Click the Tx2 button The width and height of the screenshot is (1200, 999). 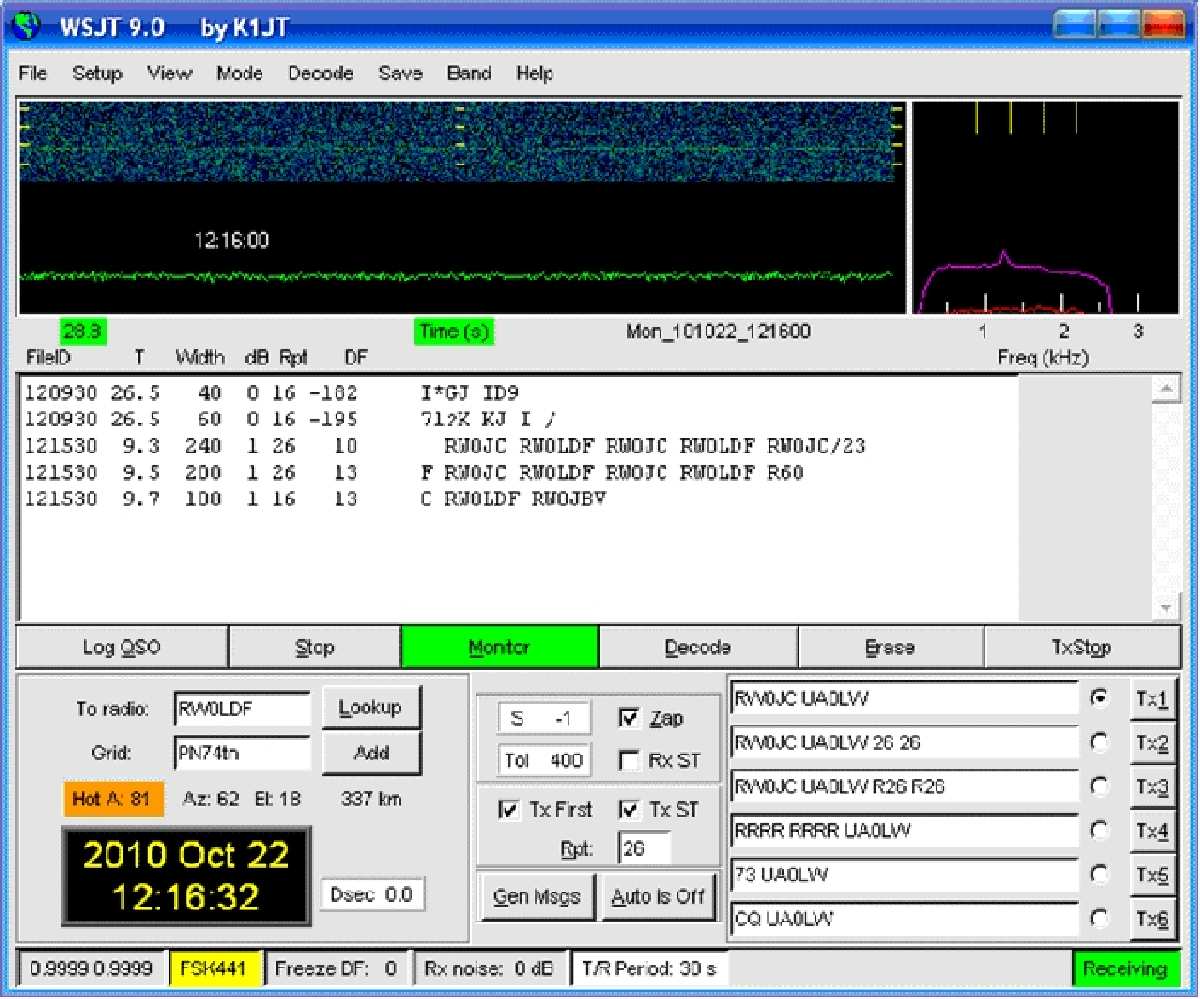click(1151, 744)
